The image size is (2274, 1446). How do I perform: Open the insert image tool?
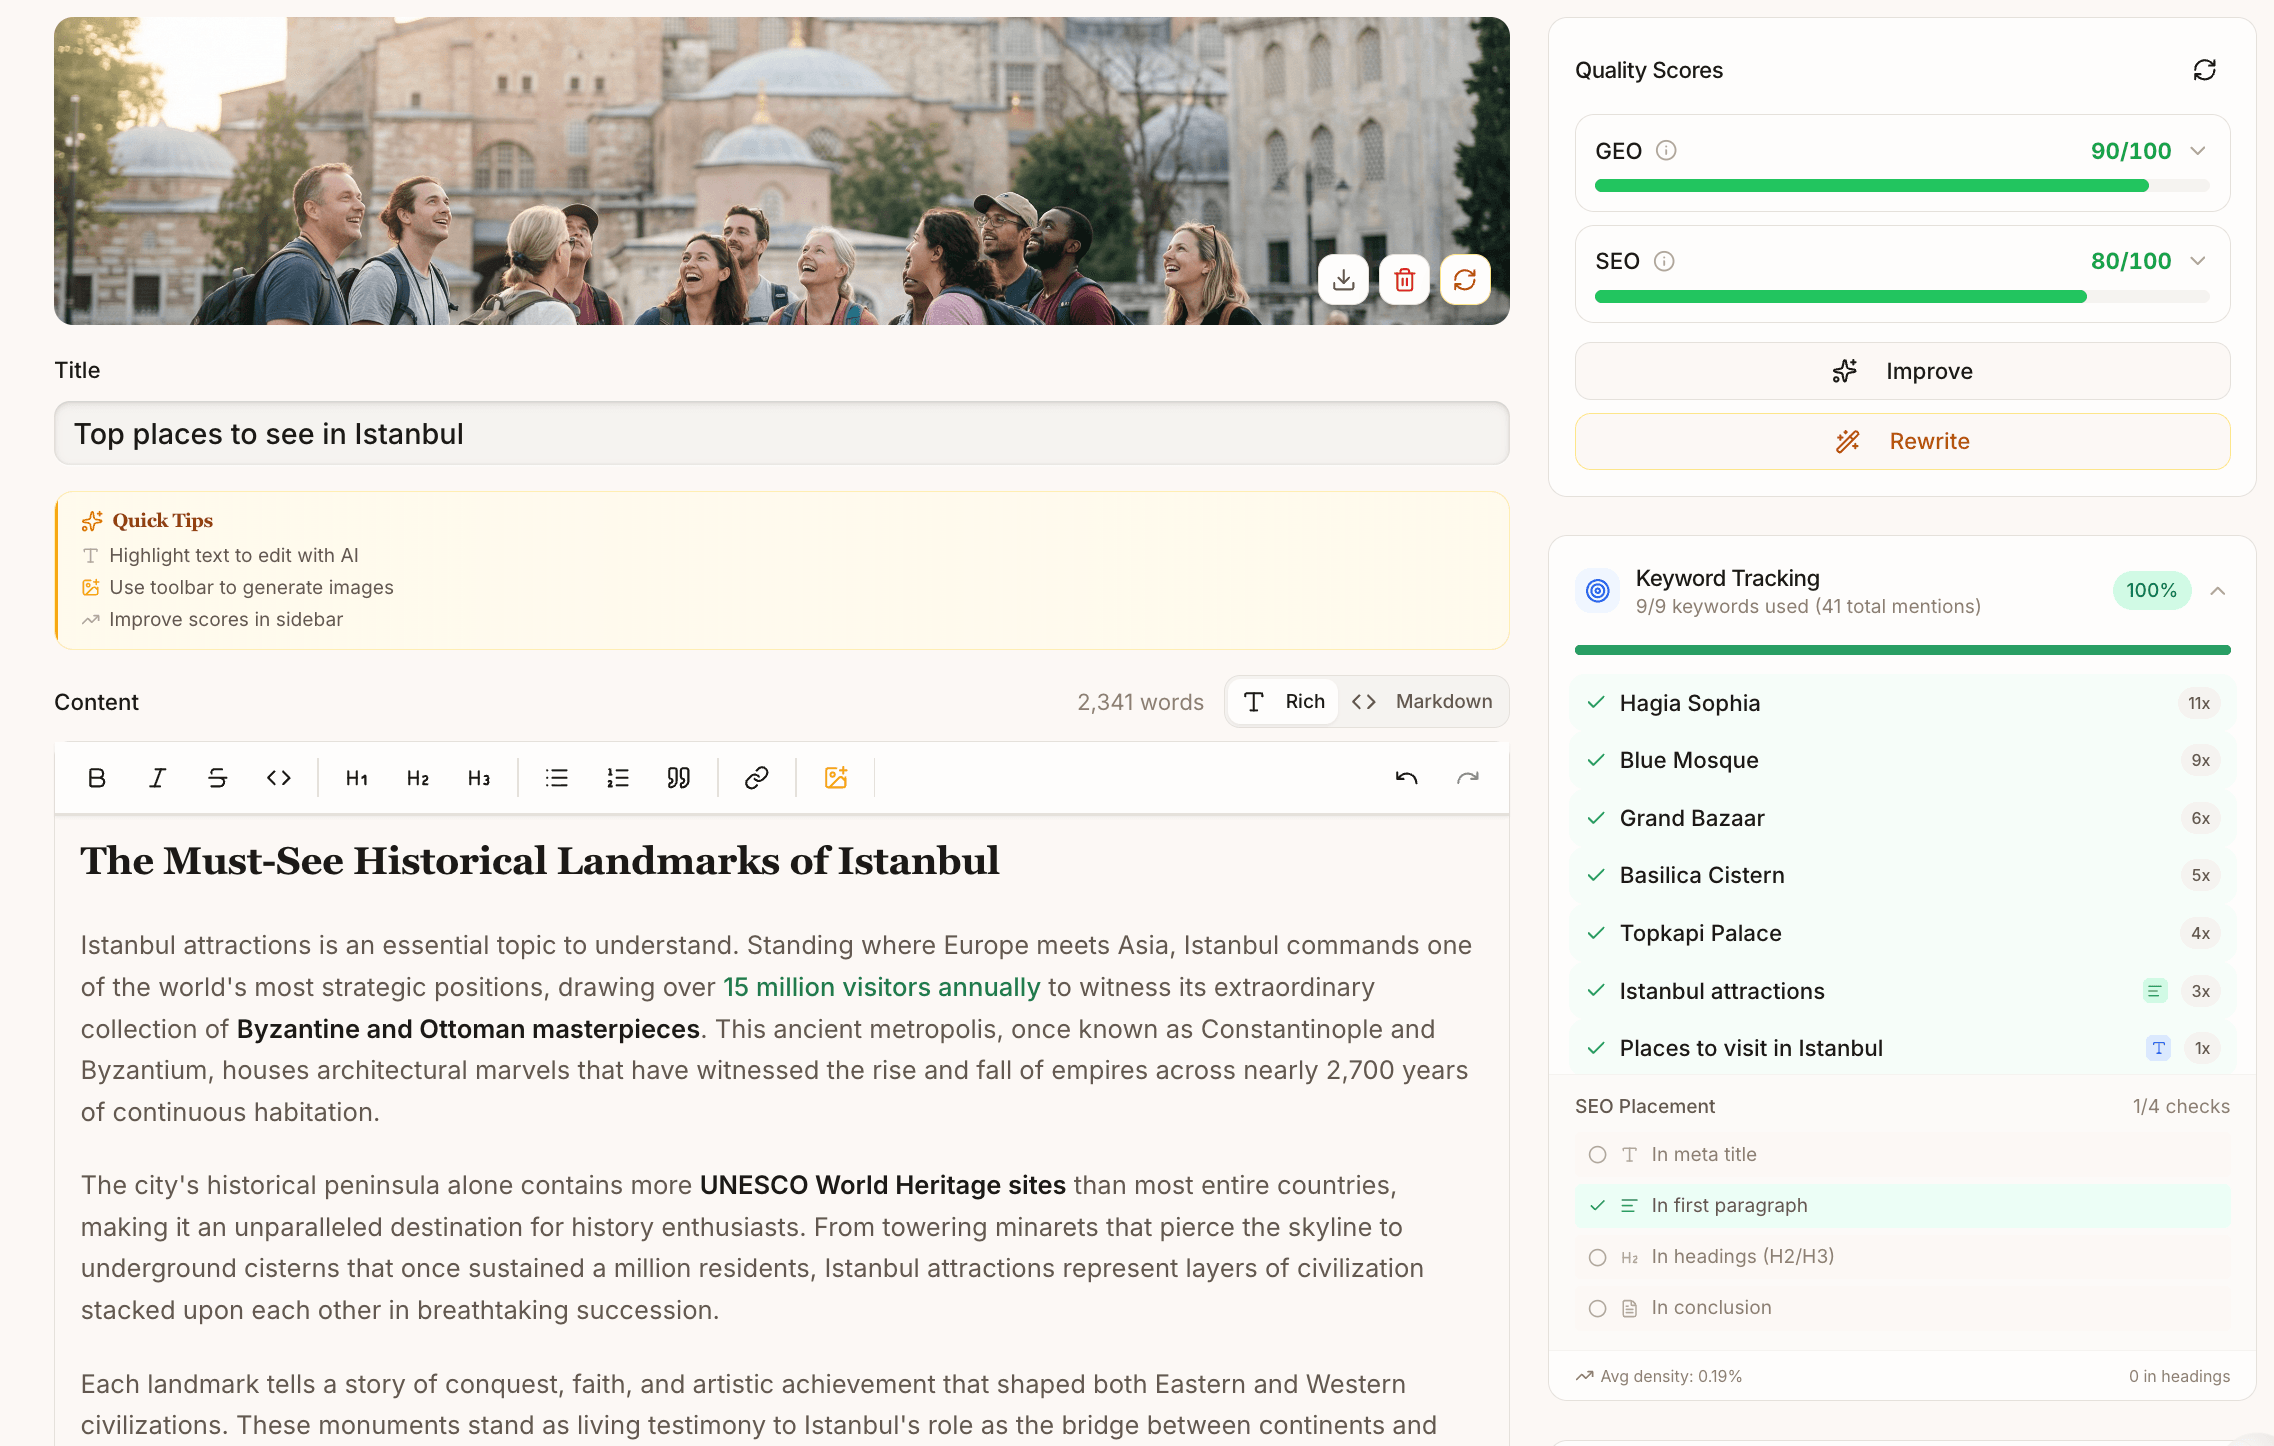pyautogui.click(x=836, y=777)
